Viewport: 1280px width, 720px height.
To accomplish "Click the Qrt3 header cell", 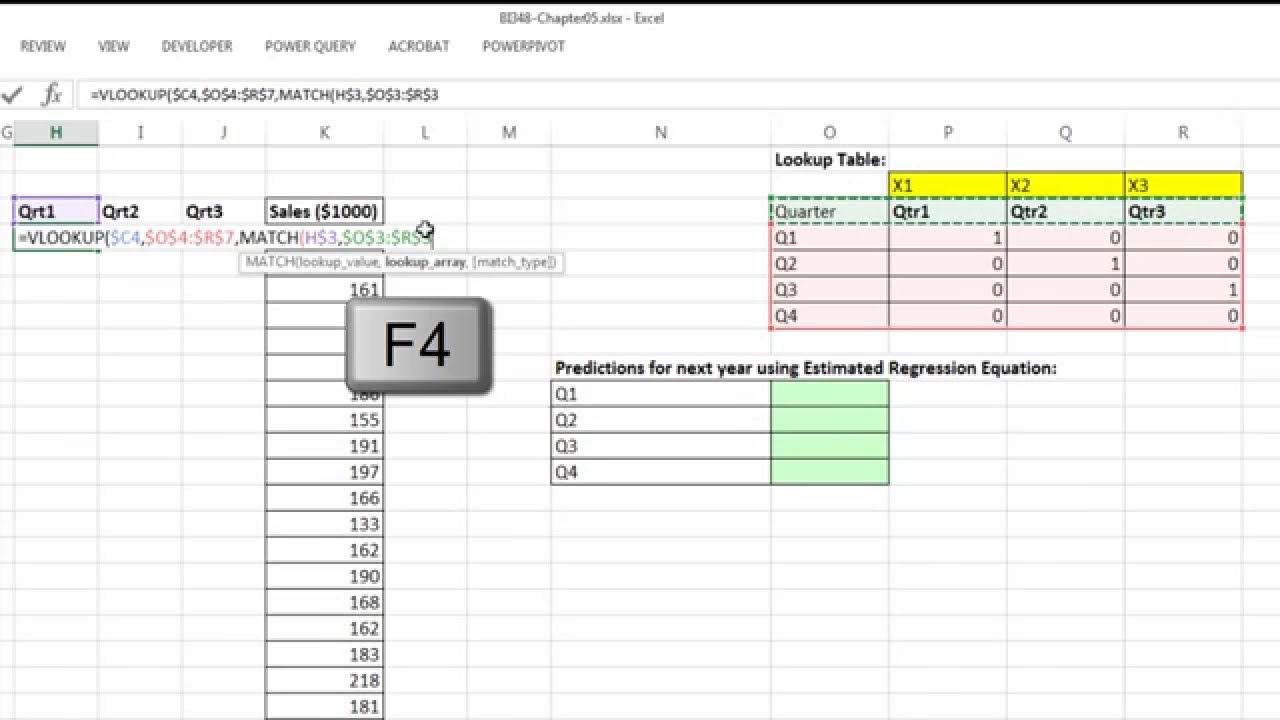I will pyautogui.click(x=223, y=211).
